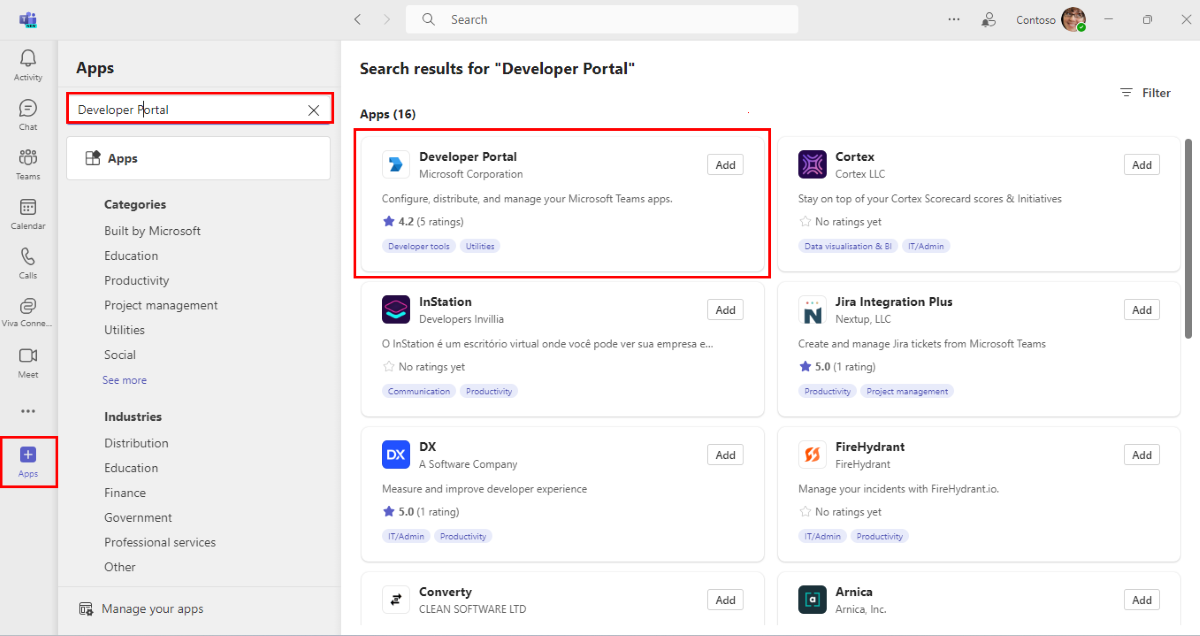This screenshot has height=636, width=1200.
Task: Choose Education under Categories
Action: (x=131, y=256)
